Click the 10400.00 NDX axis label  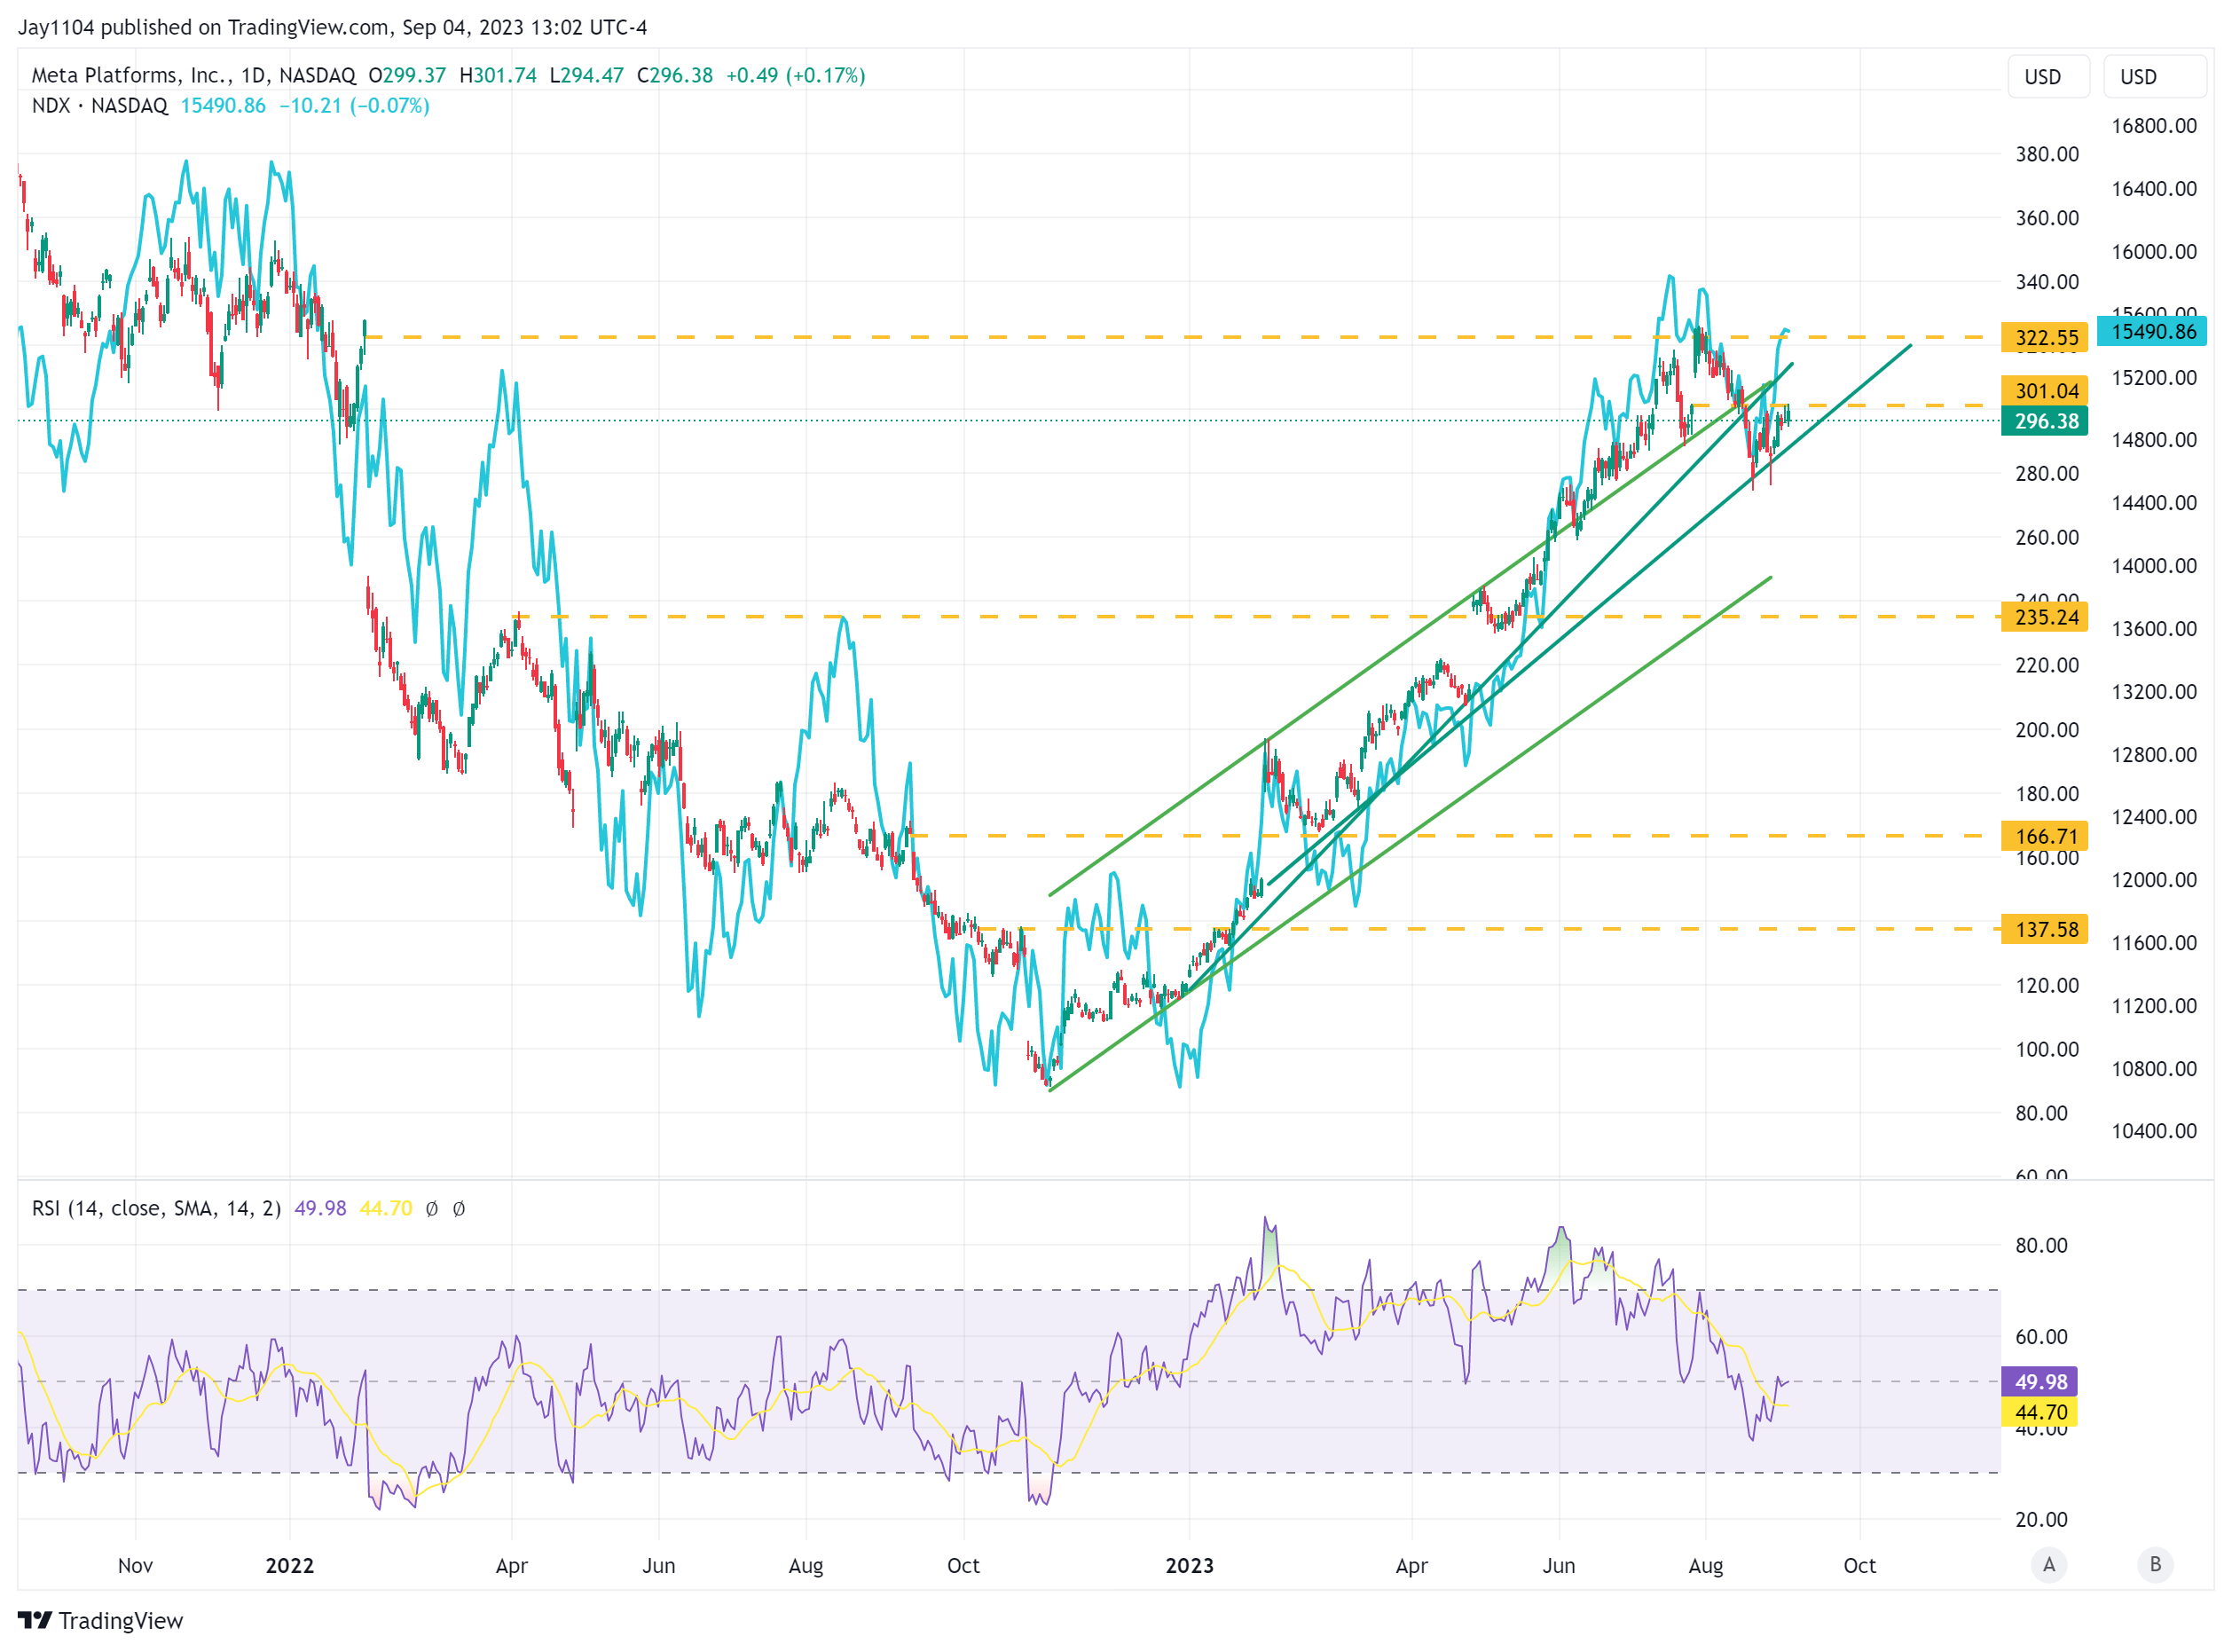[x=2154, y=1131]
